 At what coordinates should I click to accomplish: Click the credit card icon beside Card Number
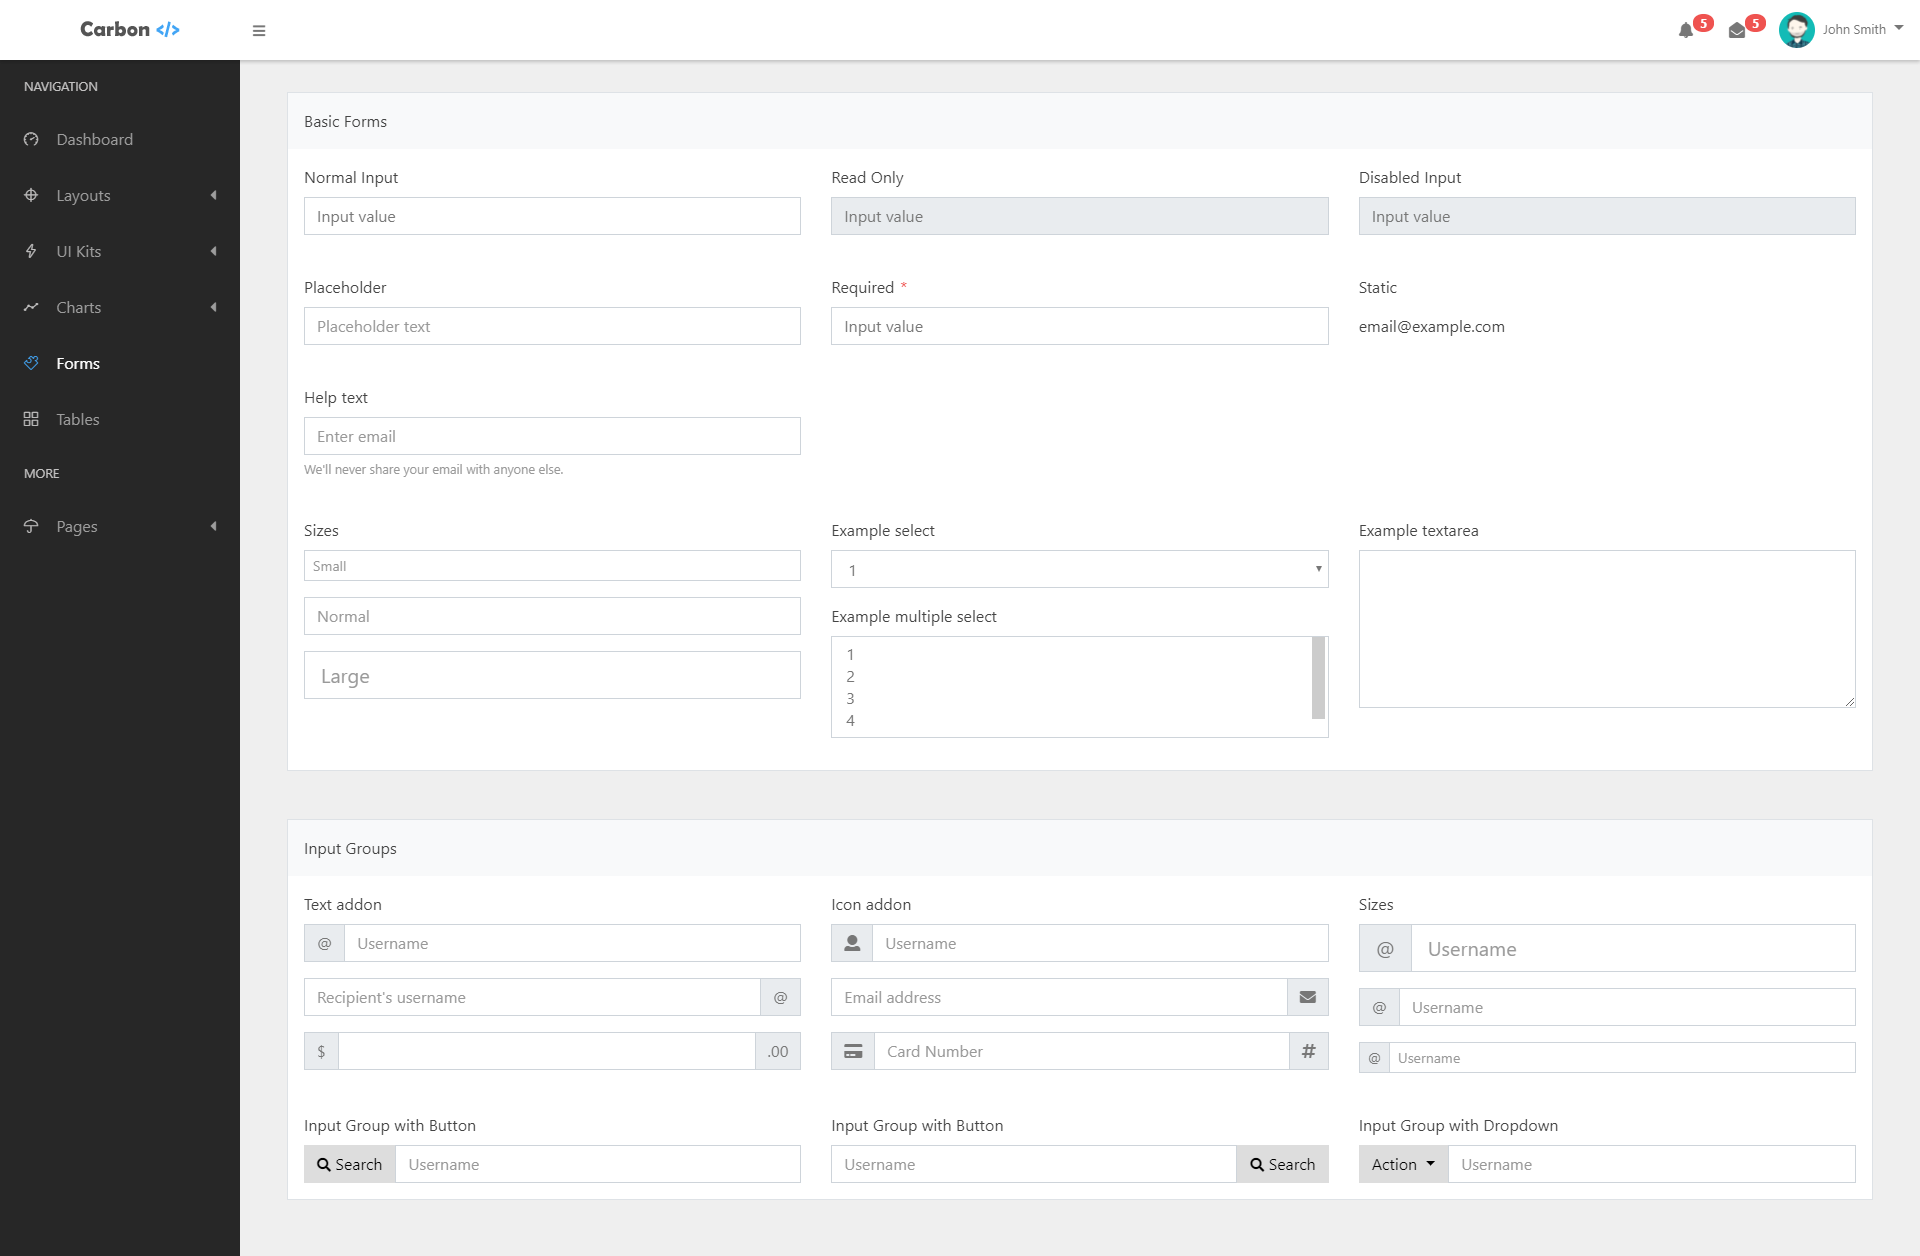[853, 1052]
